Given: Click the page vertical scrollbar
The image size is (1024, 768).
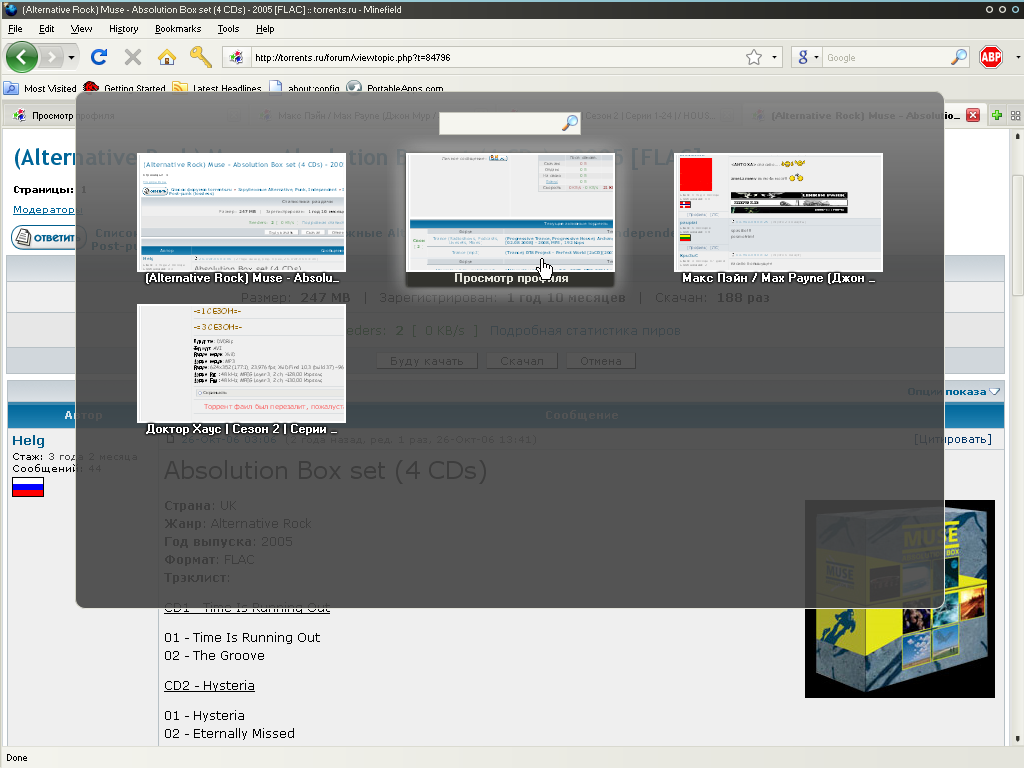Looking at the screenshot, I should pyautogui.click(x=1017, y=235).
